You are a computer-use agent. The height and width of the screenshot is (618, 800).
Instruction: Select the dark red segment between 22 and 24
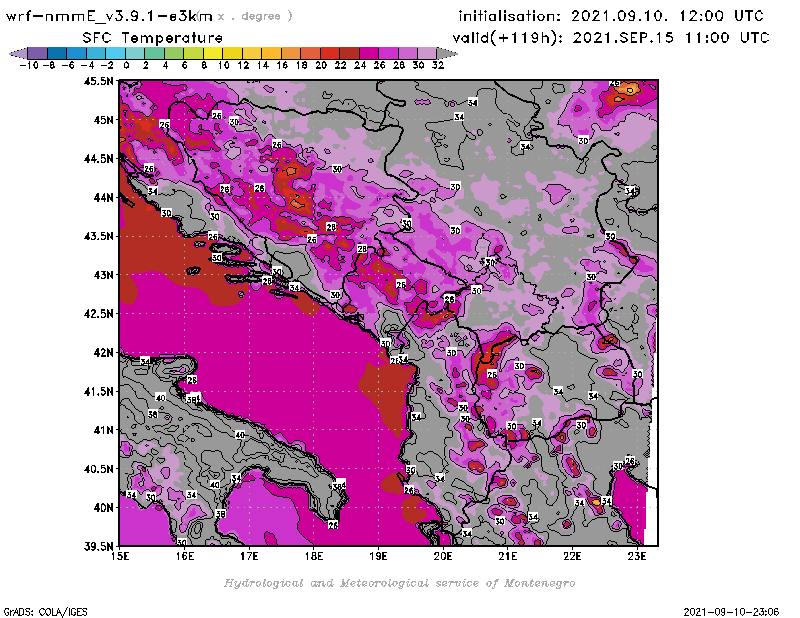pyautogui.click(x=349, y=53)
